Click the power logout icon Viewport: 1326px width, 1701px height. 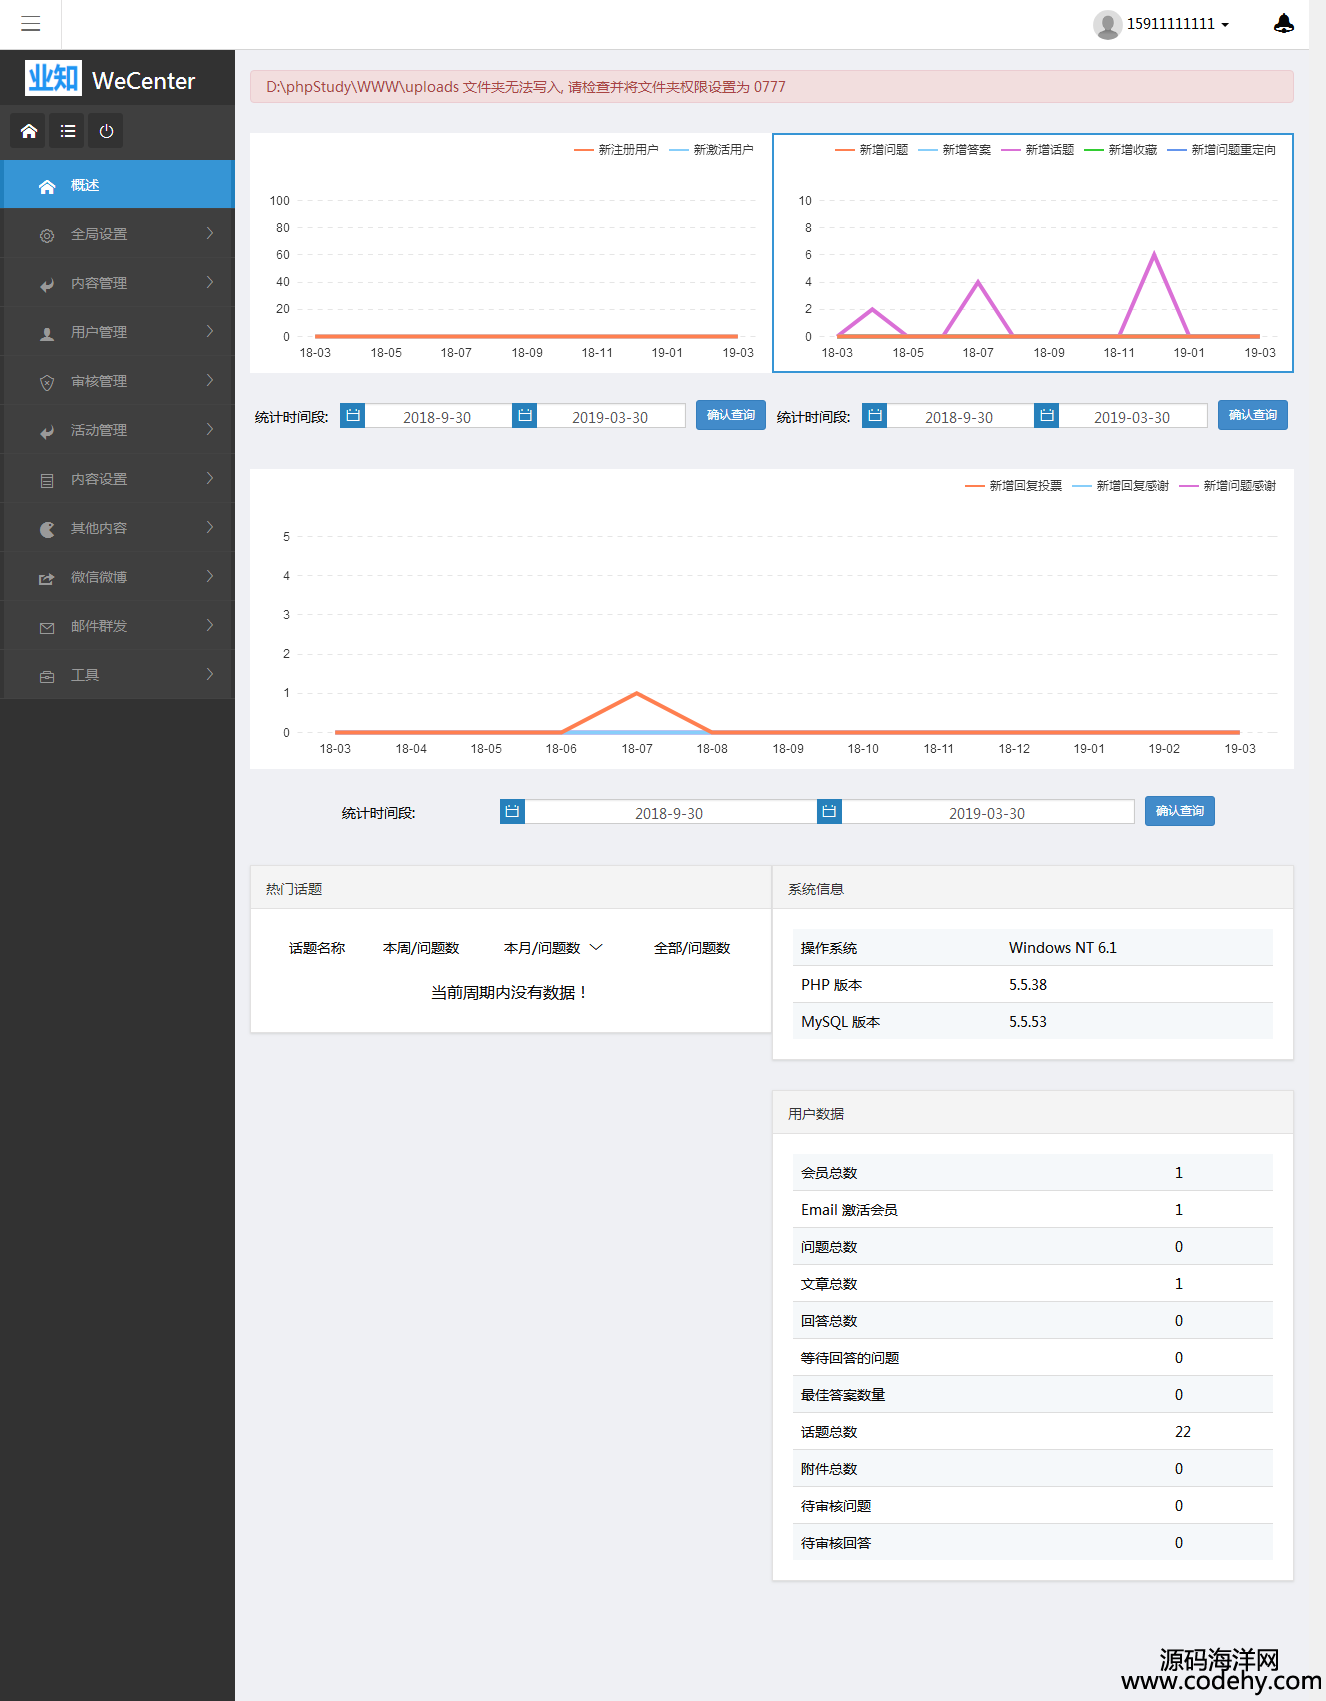point(106,131)
